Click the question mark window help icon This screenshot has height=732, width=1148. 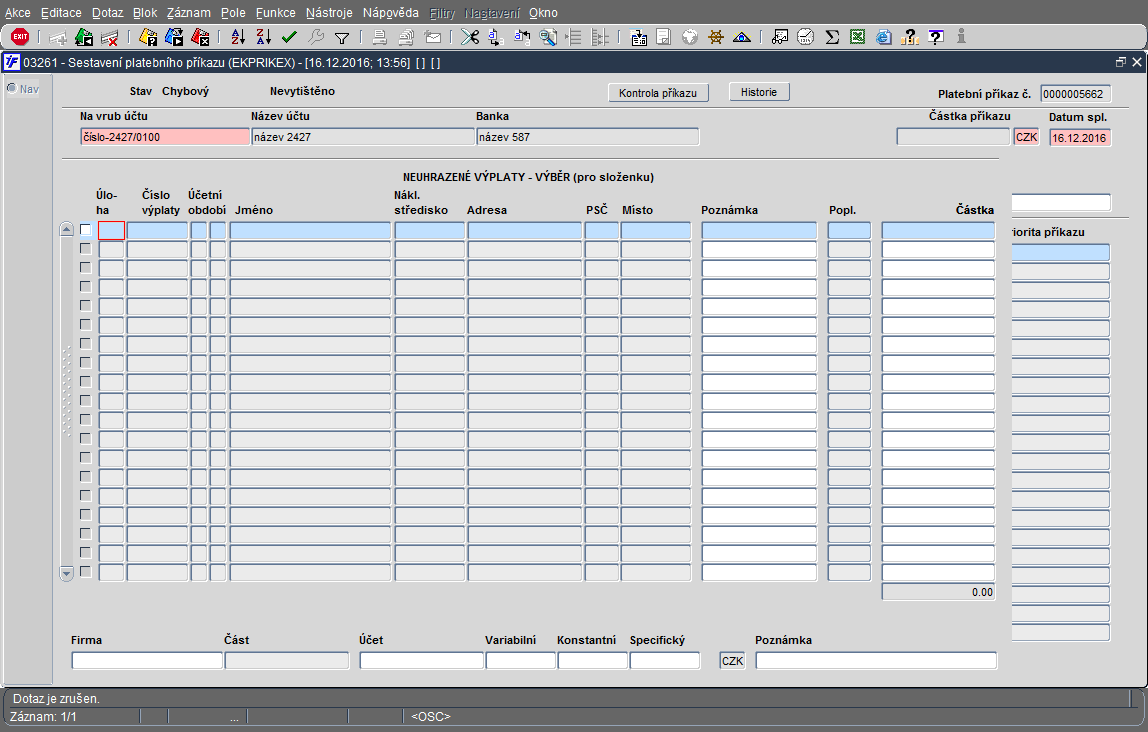[936, 37]
